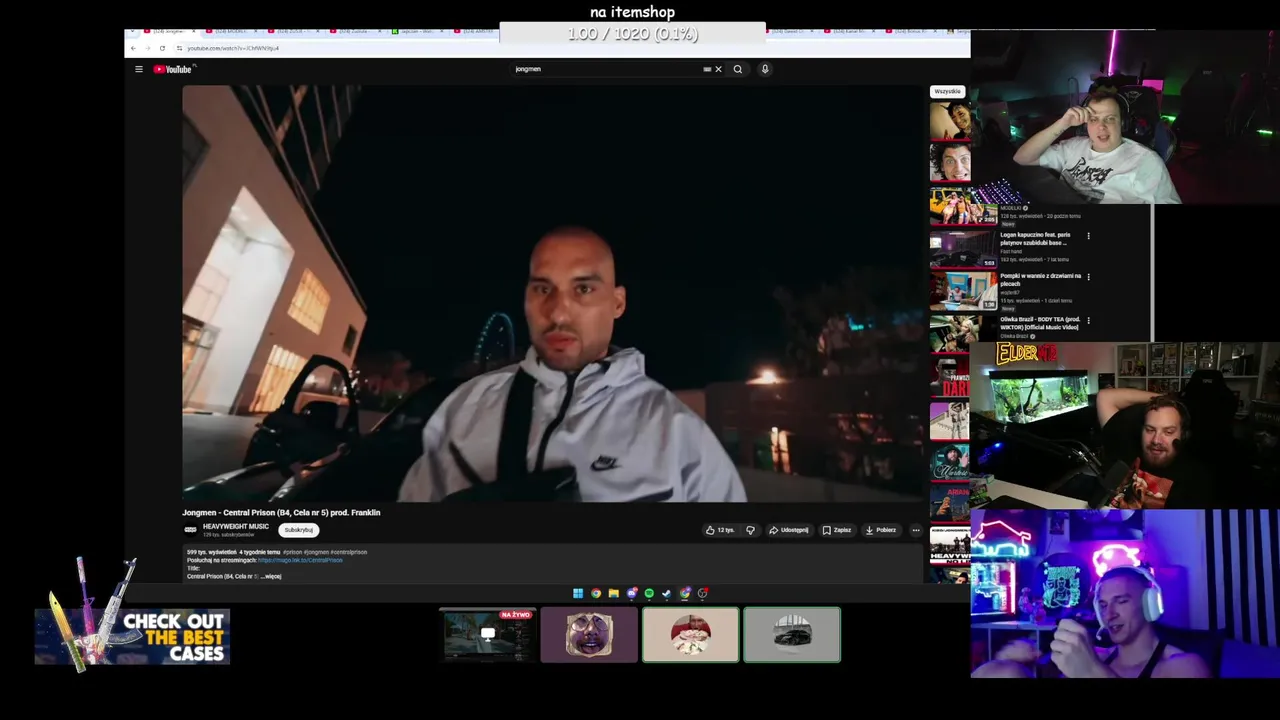
Task: Select the black car scene thumbnail
Action: coord(792,635)
